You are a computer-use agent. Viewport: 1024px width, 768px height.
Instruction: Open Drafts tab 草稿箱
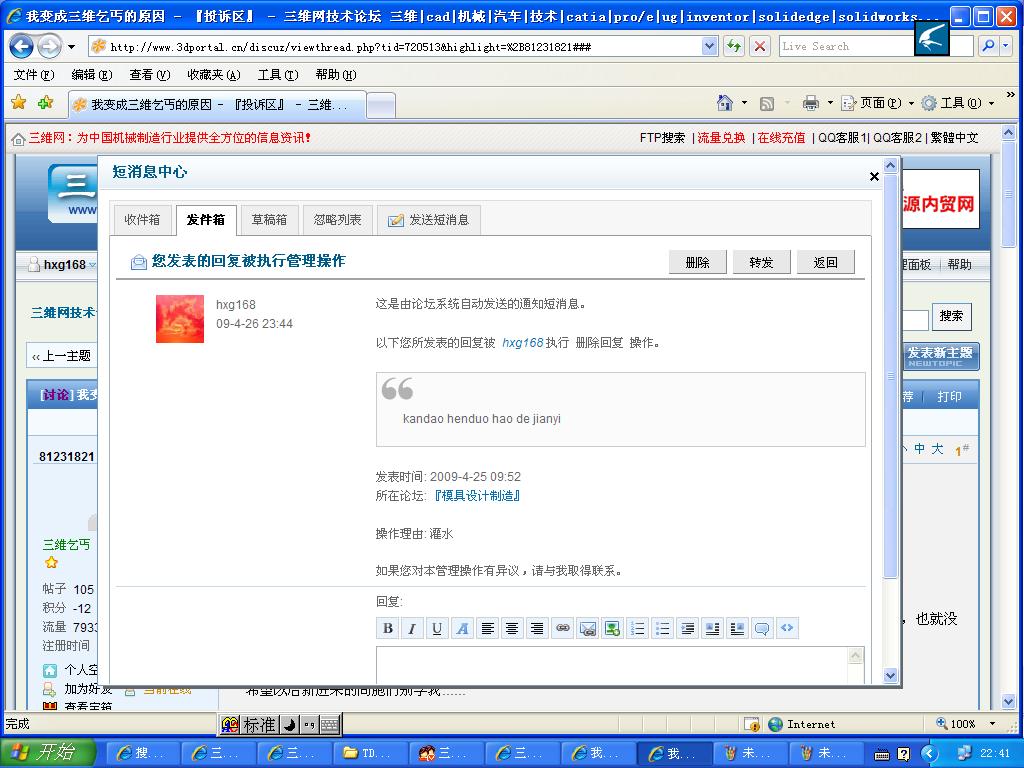click(x=269, y=220)
